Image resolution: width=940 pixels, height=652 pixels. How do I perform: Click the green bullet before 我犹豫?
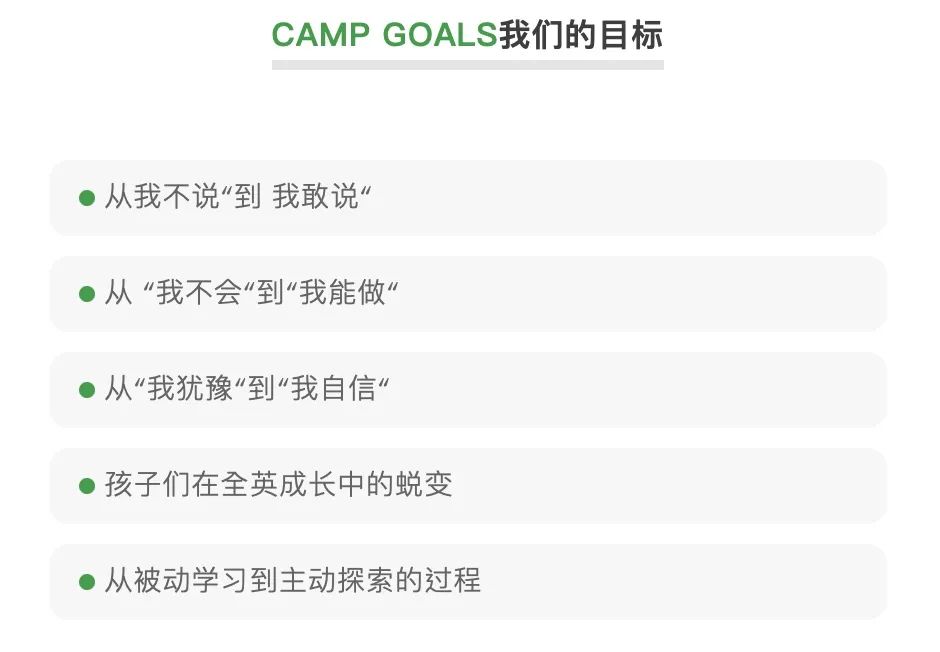pos(87,390)
